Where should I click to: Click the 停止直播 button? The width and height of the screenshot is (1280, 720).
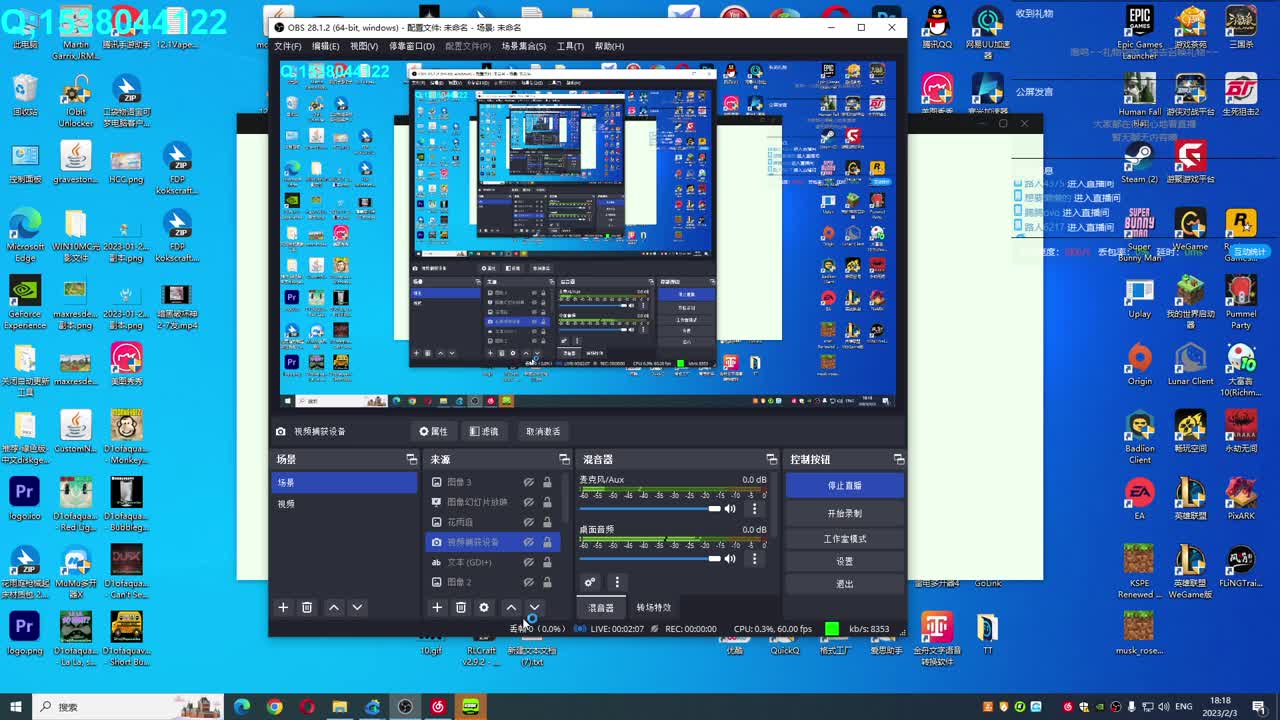(844, 485)
